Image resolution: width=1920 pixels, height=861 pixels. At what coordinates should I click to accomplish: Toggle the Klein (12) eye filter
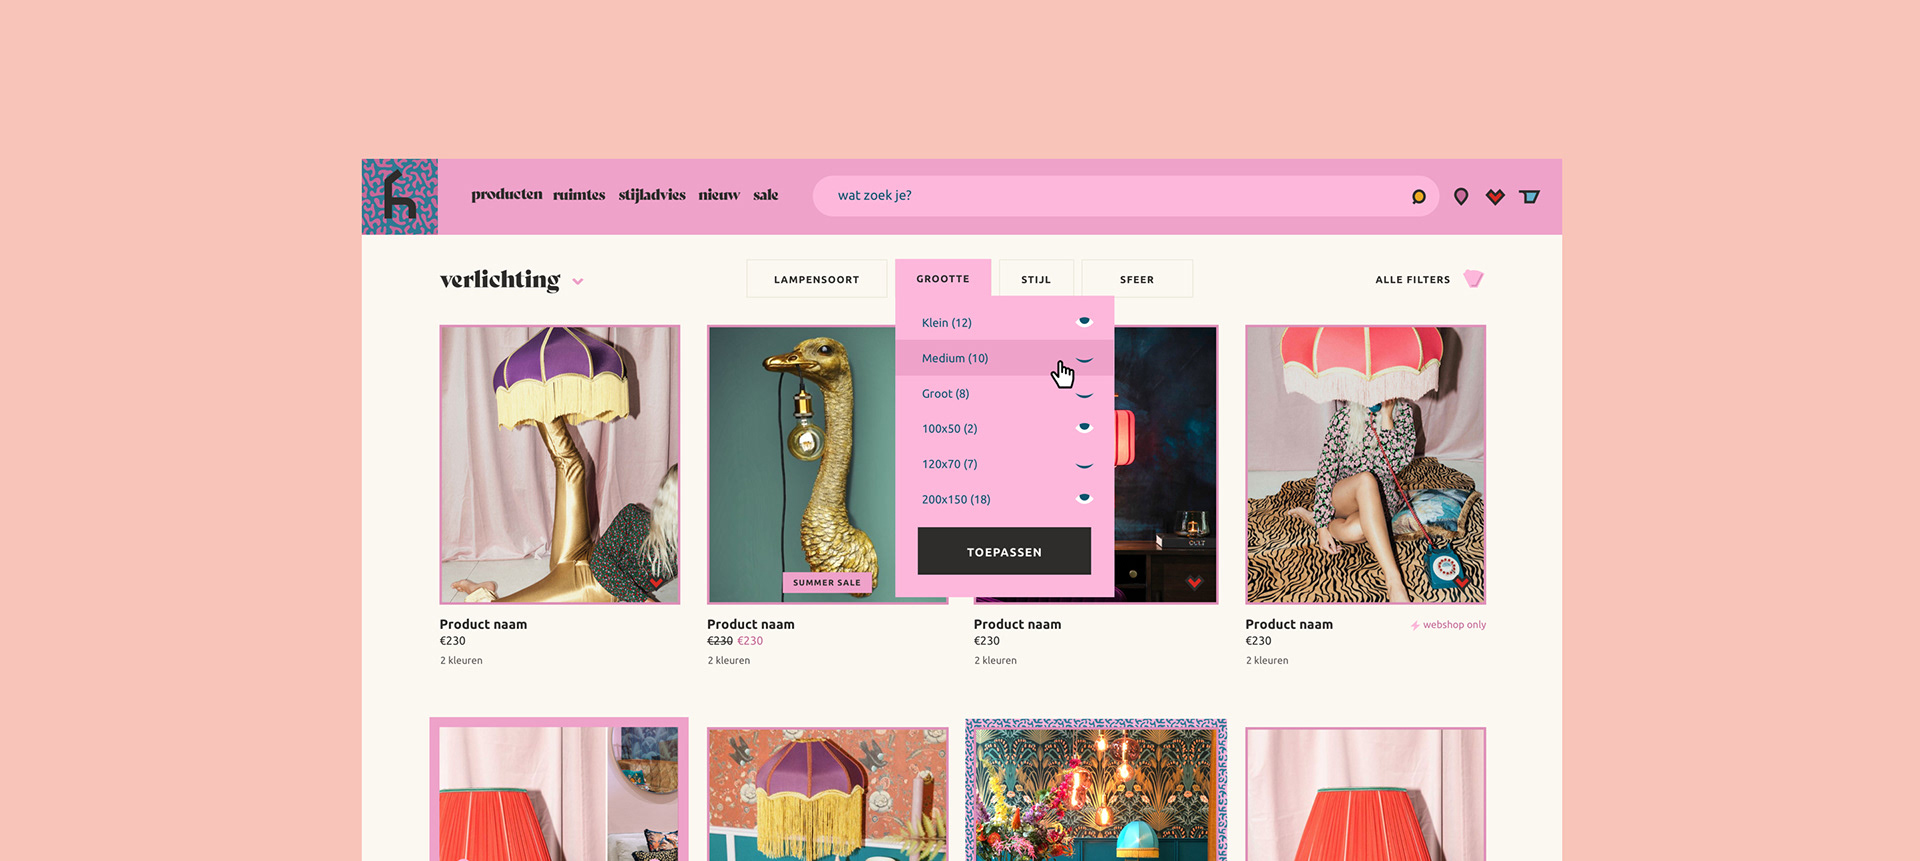1084,322
